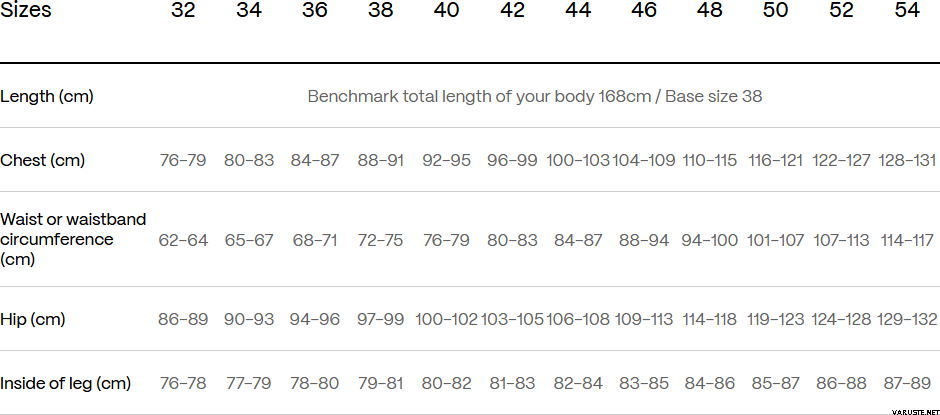Image resolution: width=940 pixels, height=415 pixels.
Task: Select the size 38 column header
Action: [x=380, y=11]
